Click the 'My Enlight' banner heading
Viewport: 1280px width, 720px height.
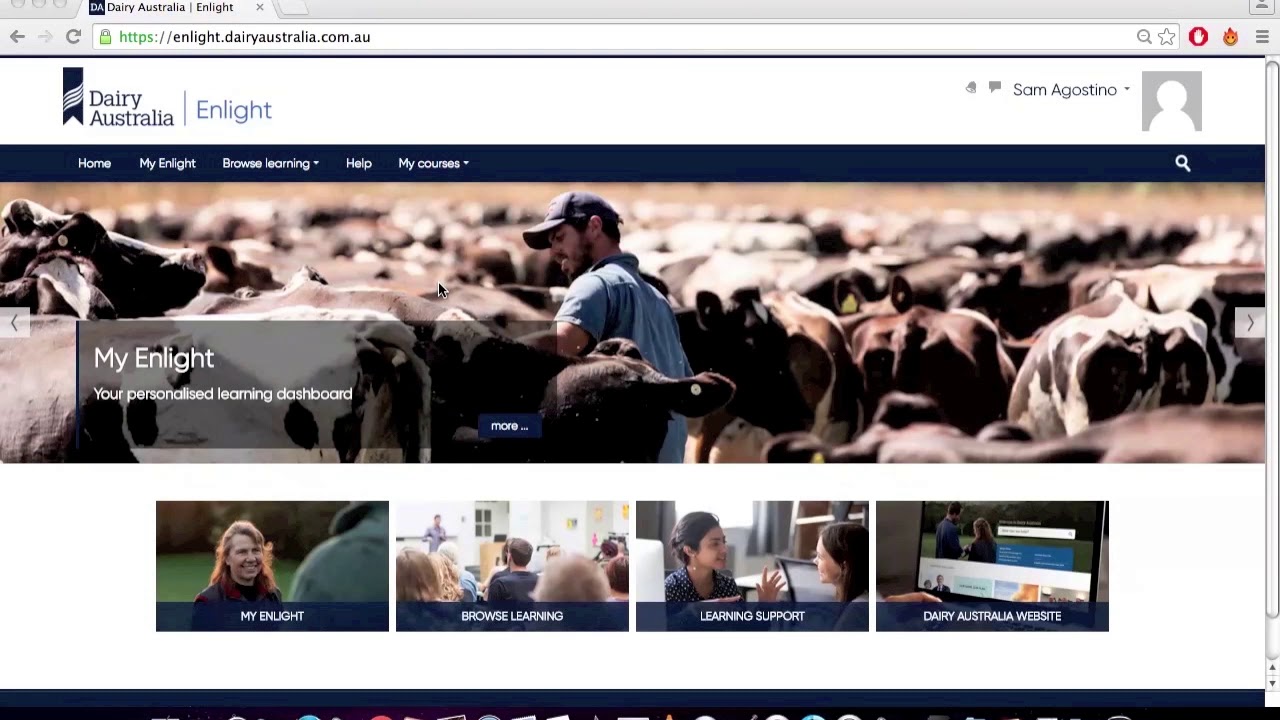pos(154,358)
